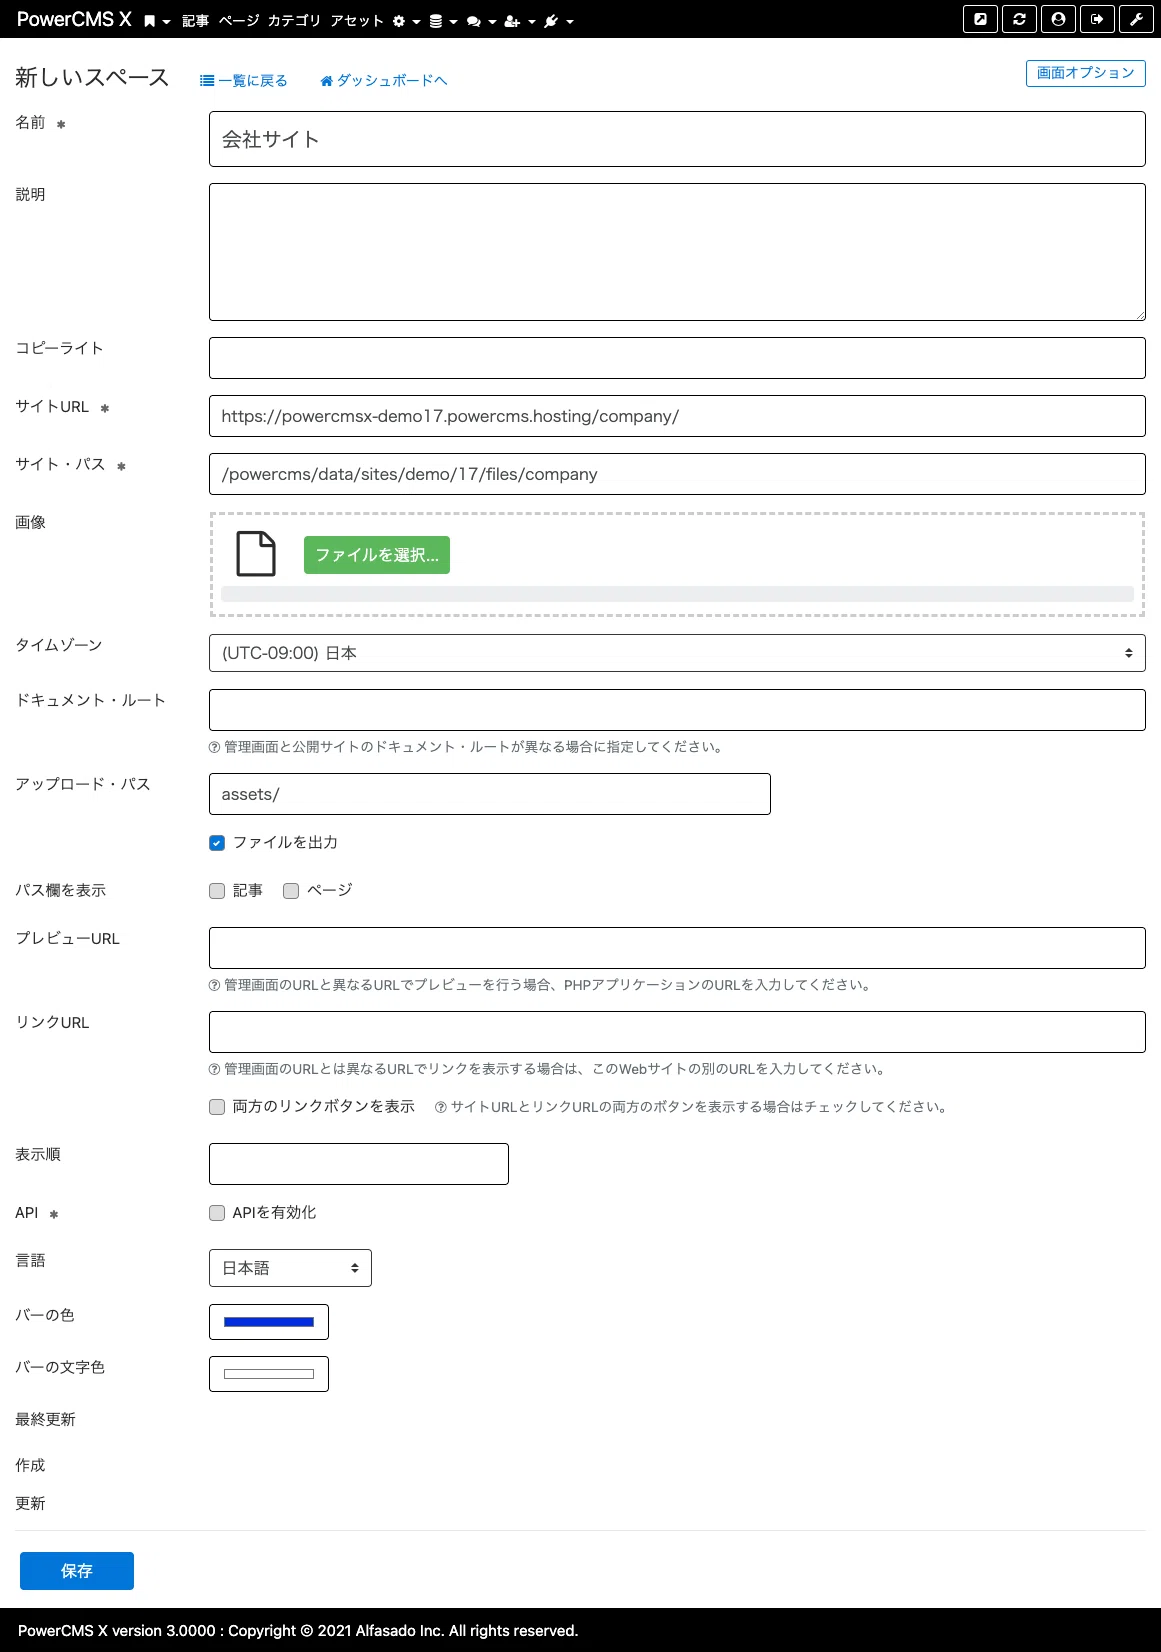Open the アセット menu
1161x1652 pixels.
(x=357, y=21)
